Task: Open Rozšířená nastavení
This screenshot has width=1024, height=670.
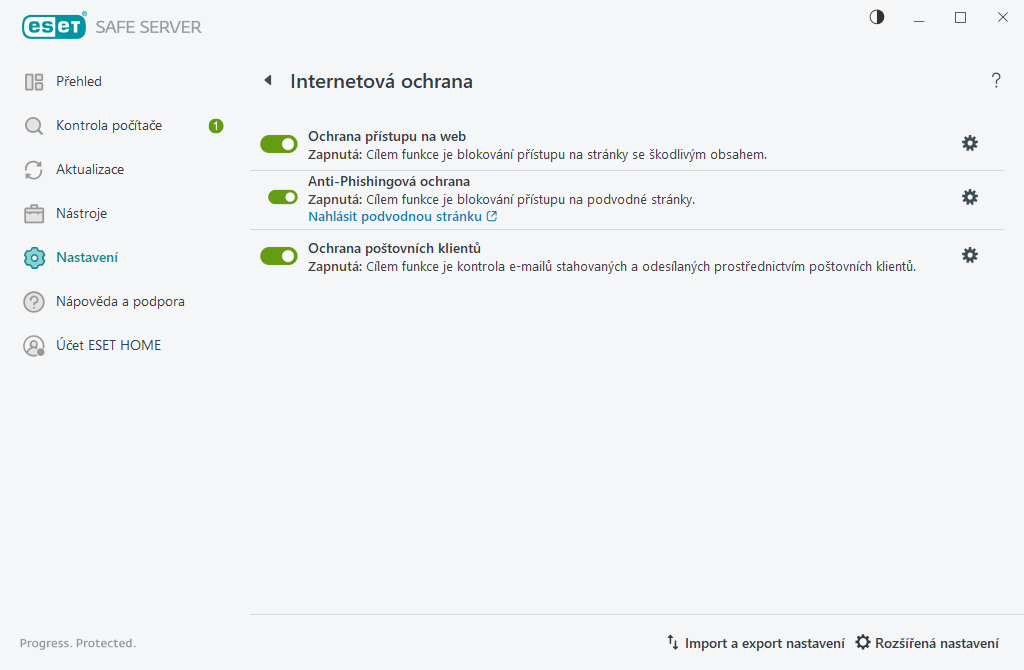Action: point(926,643)
